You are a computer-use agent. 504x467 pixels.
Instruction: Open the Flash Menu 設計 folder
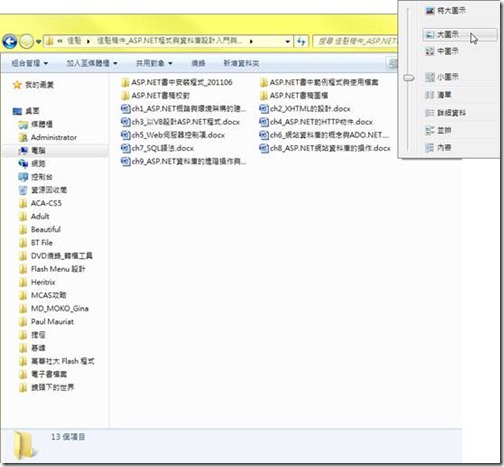[52, 269]
